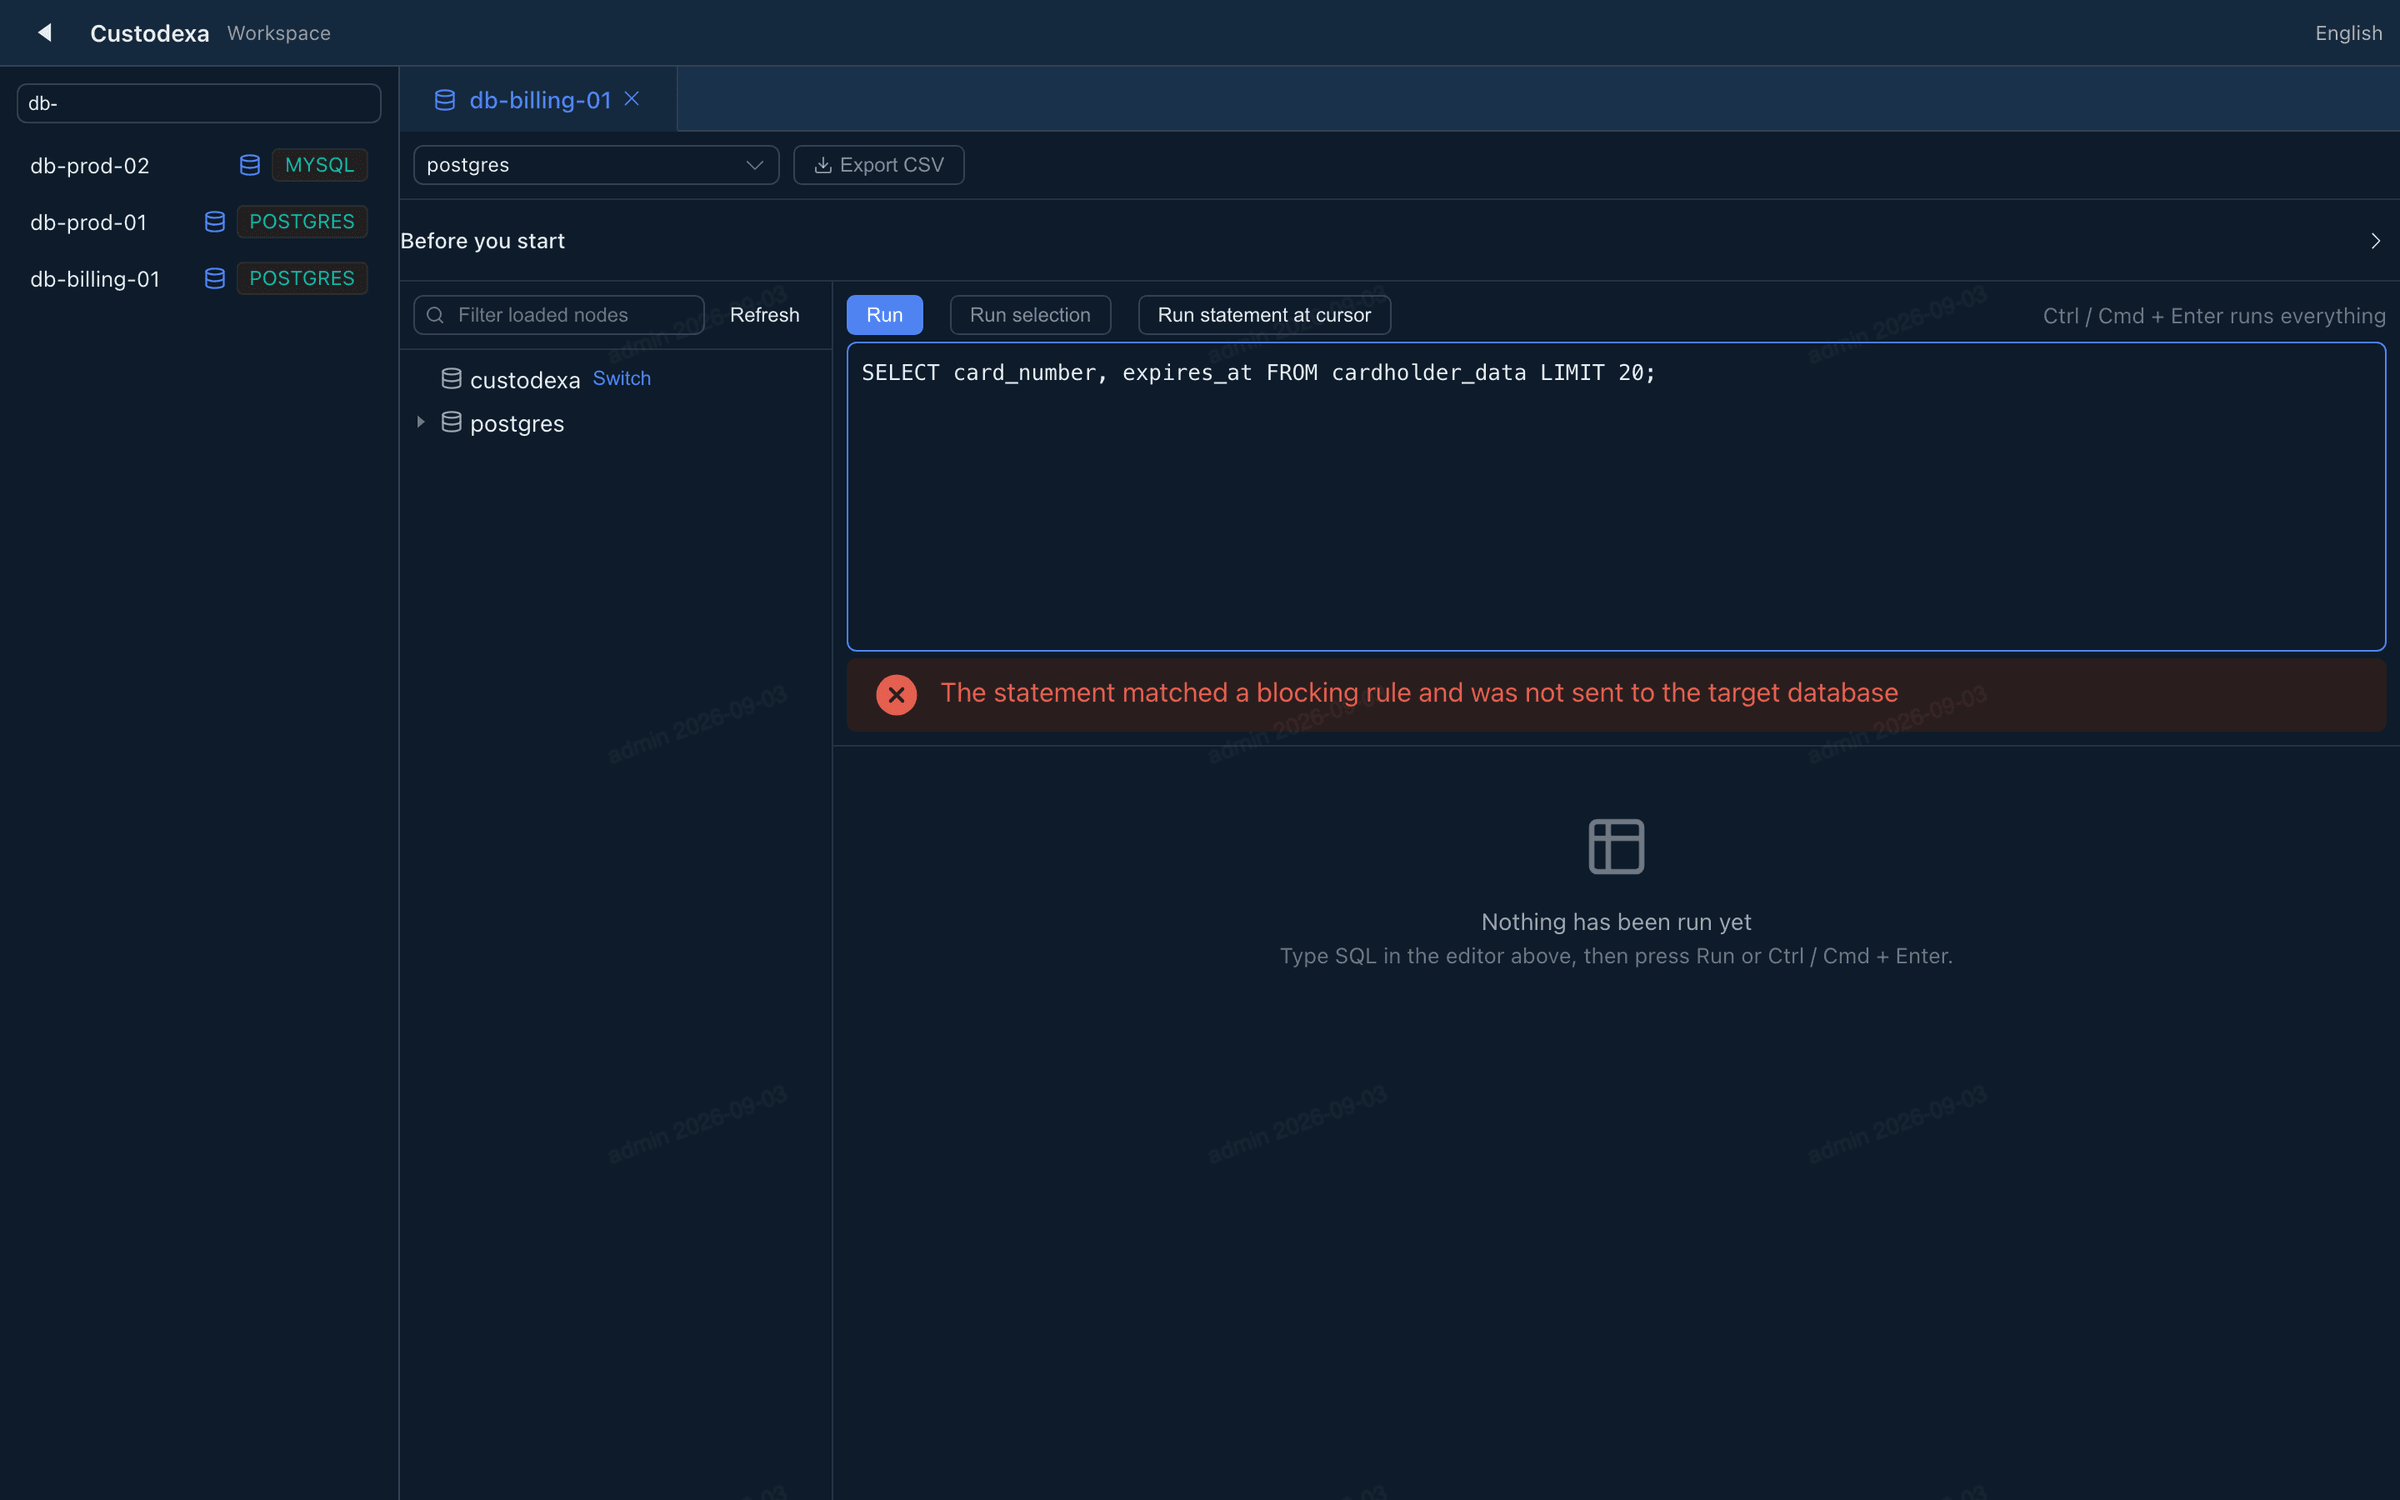Click the POSTGRES tag on db-billing-01
Image resolution: width=2400 pixels, height=1500 pixels.
click(x=302, y=278)
